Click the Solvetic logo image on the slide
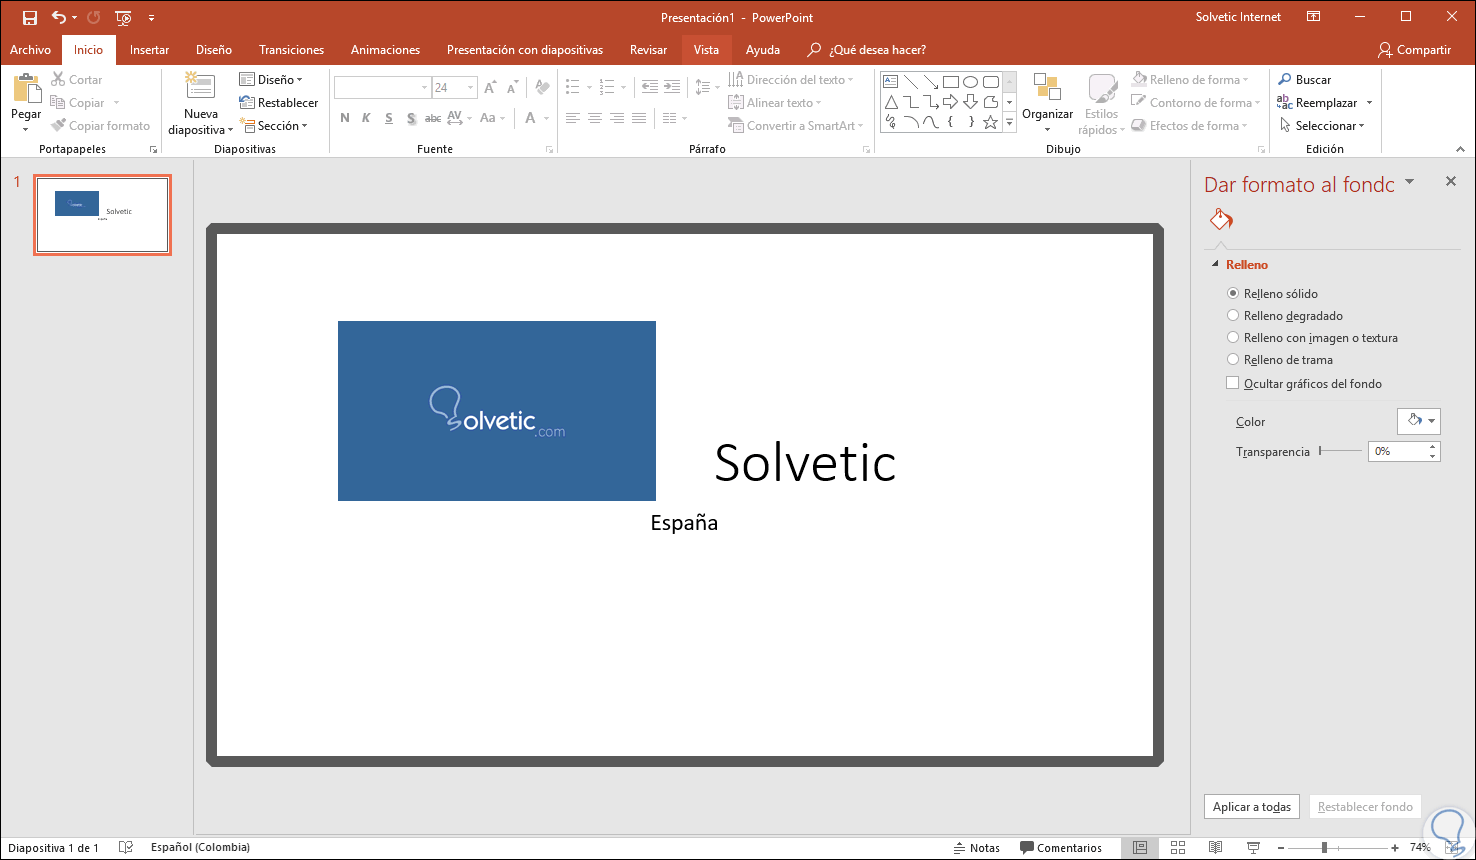Screen dimensions: 1476x860 pyautogui.click(x=497, y=411)
